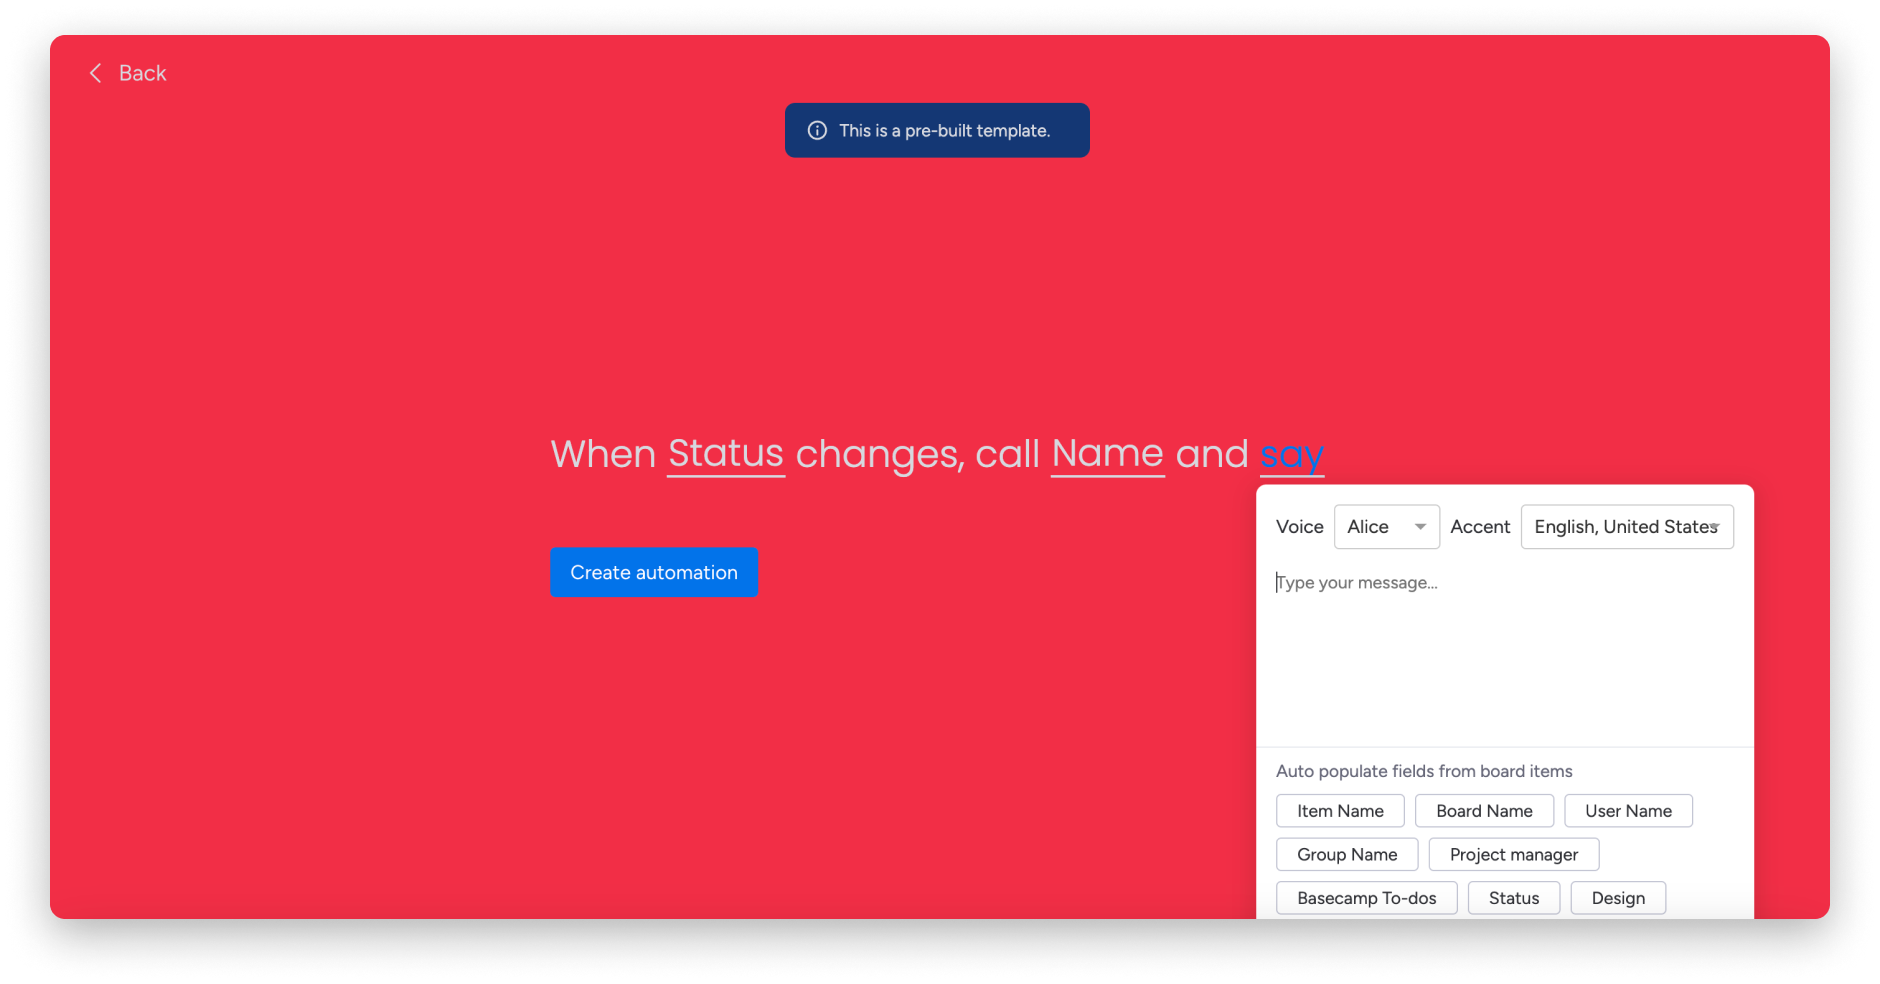
Task: Click the Create automation button
Action: [654, 572]
